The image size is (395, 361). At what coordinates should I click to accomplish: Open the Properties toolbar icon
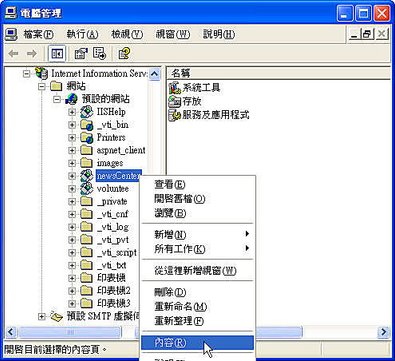pyautogui.click(x=81, y=54)
